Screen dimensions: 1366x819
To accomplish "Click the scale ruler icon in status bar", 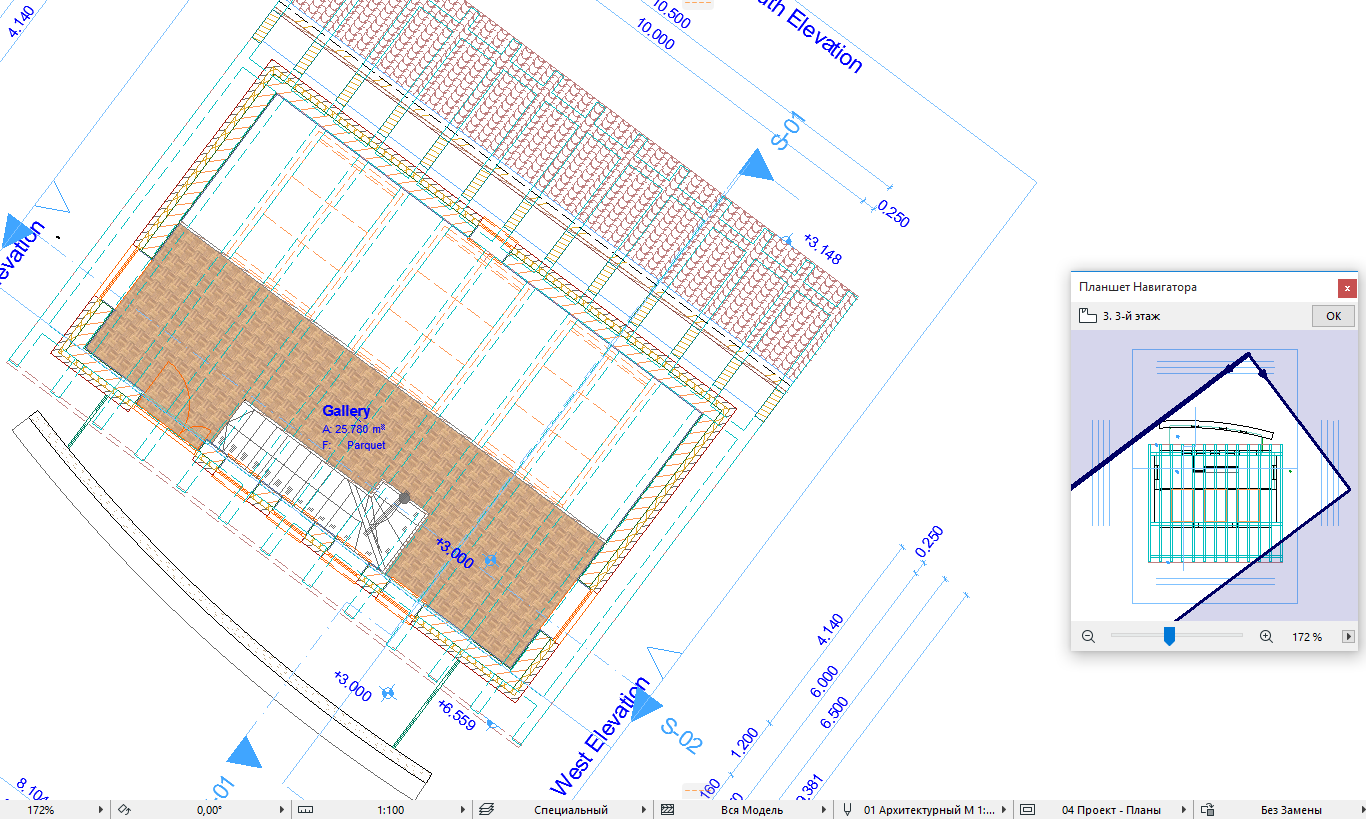I will click(306, 809).
